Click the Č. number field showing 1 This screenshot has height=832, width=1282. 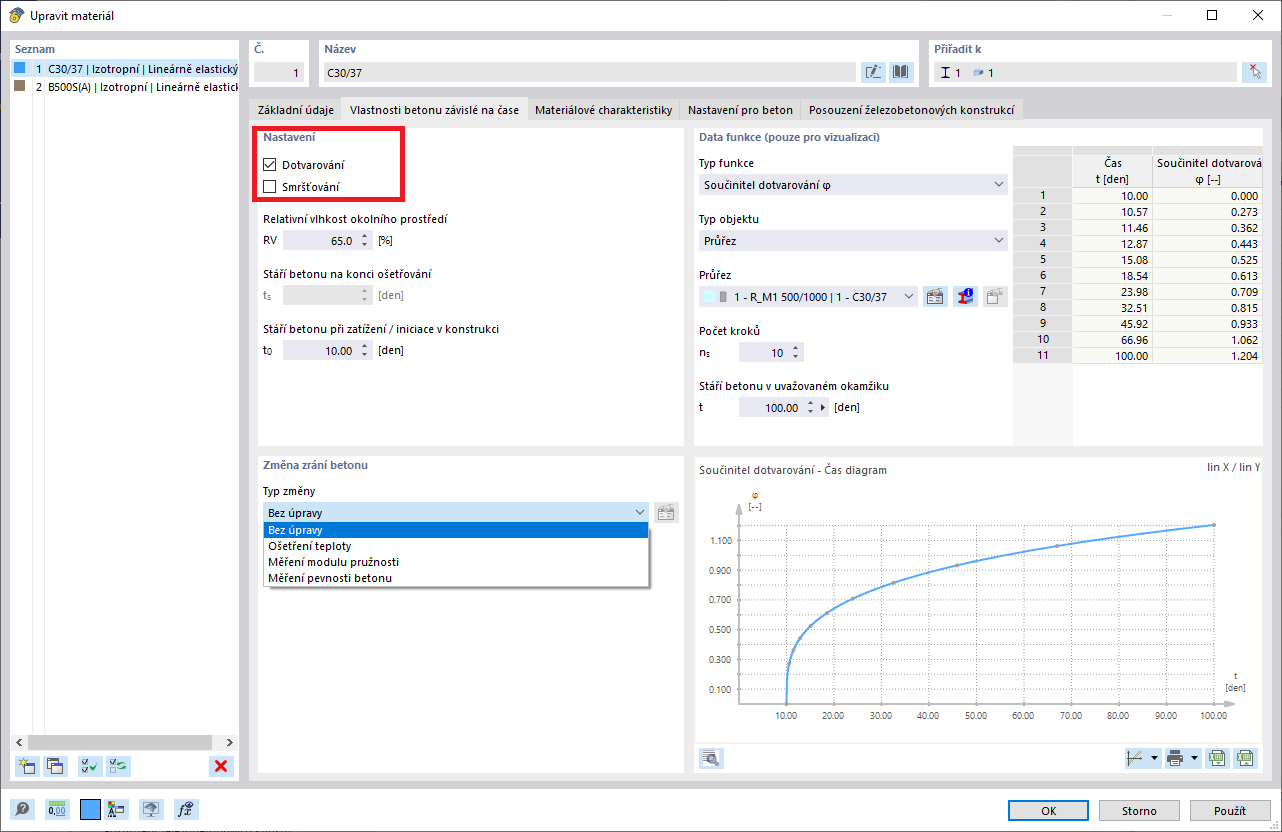pos(277,72)
